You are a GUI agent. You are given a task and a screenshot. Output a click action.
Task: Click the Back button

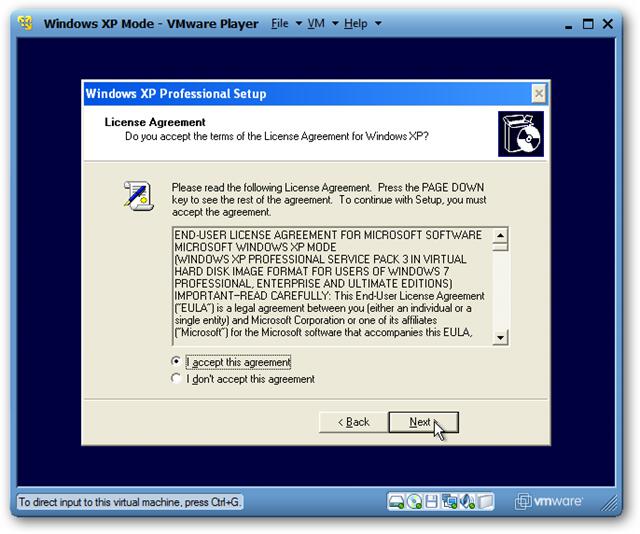click(x=353, y=422)
